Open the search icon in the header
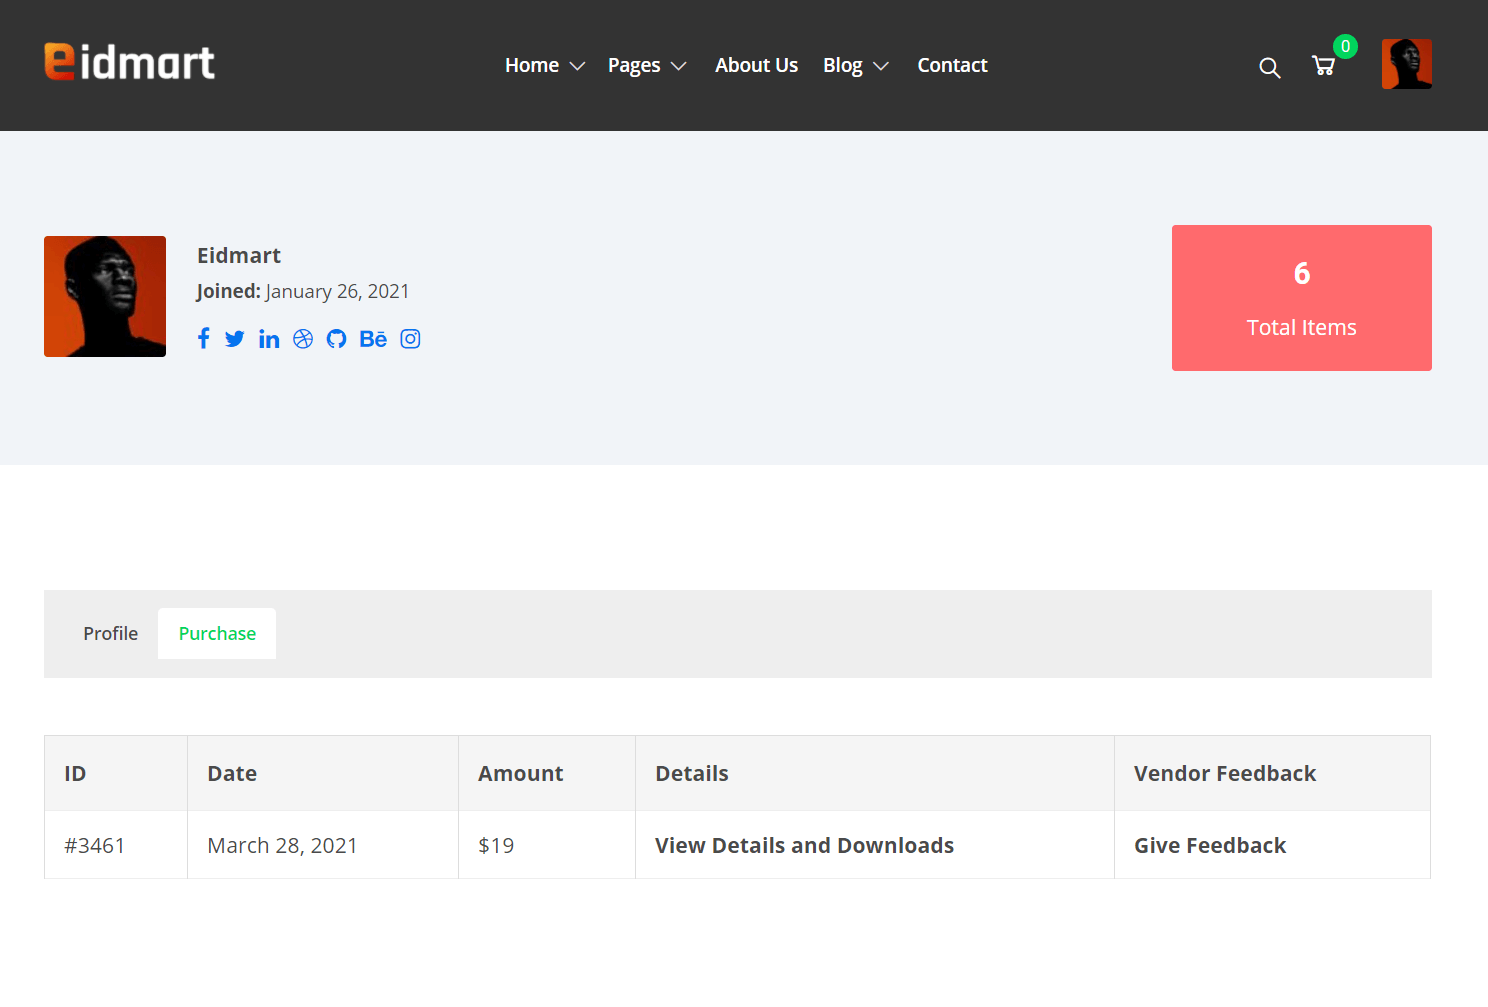This screenshot has width=1488, height=1007. (1269, 68)
